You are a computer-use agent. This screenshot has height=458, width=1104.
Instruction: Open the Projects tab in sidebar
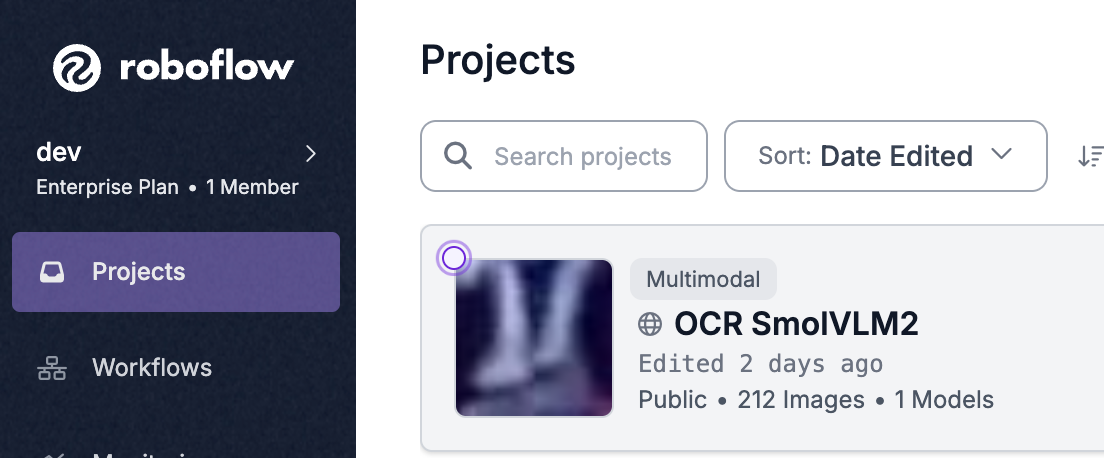click(x=176, y=272)
